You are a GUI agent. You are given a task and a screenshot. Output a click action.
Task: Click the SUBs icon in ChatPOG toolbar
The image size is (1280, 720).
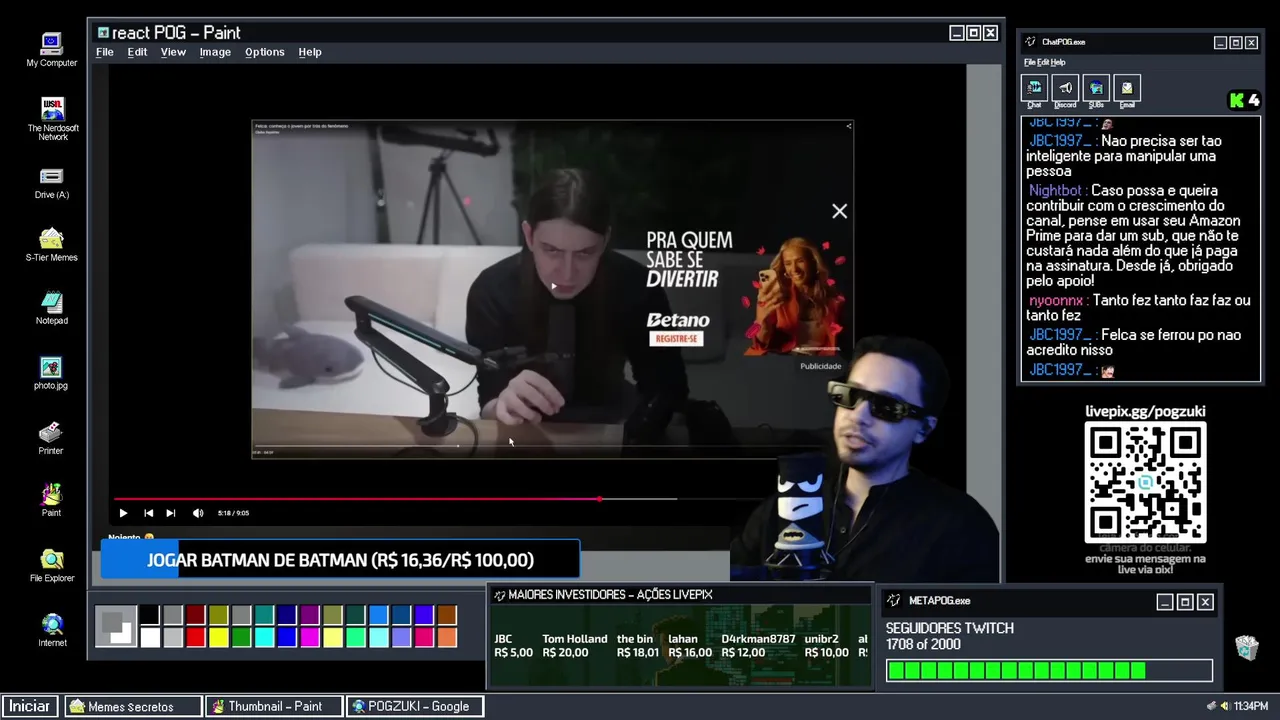(1096, 88)
